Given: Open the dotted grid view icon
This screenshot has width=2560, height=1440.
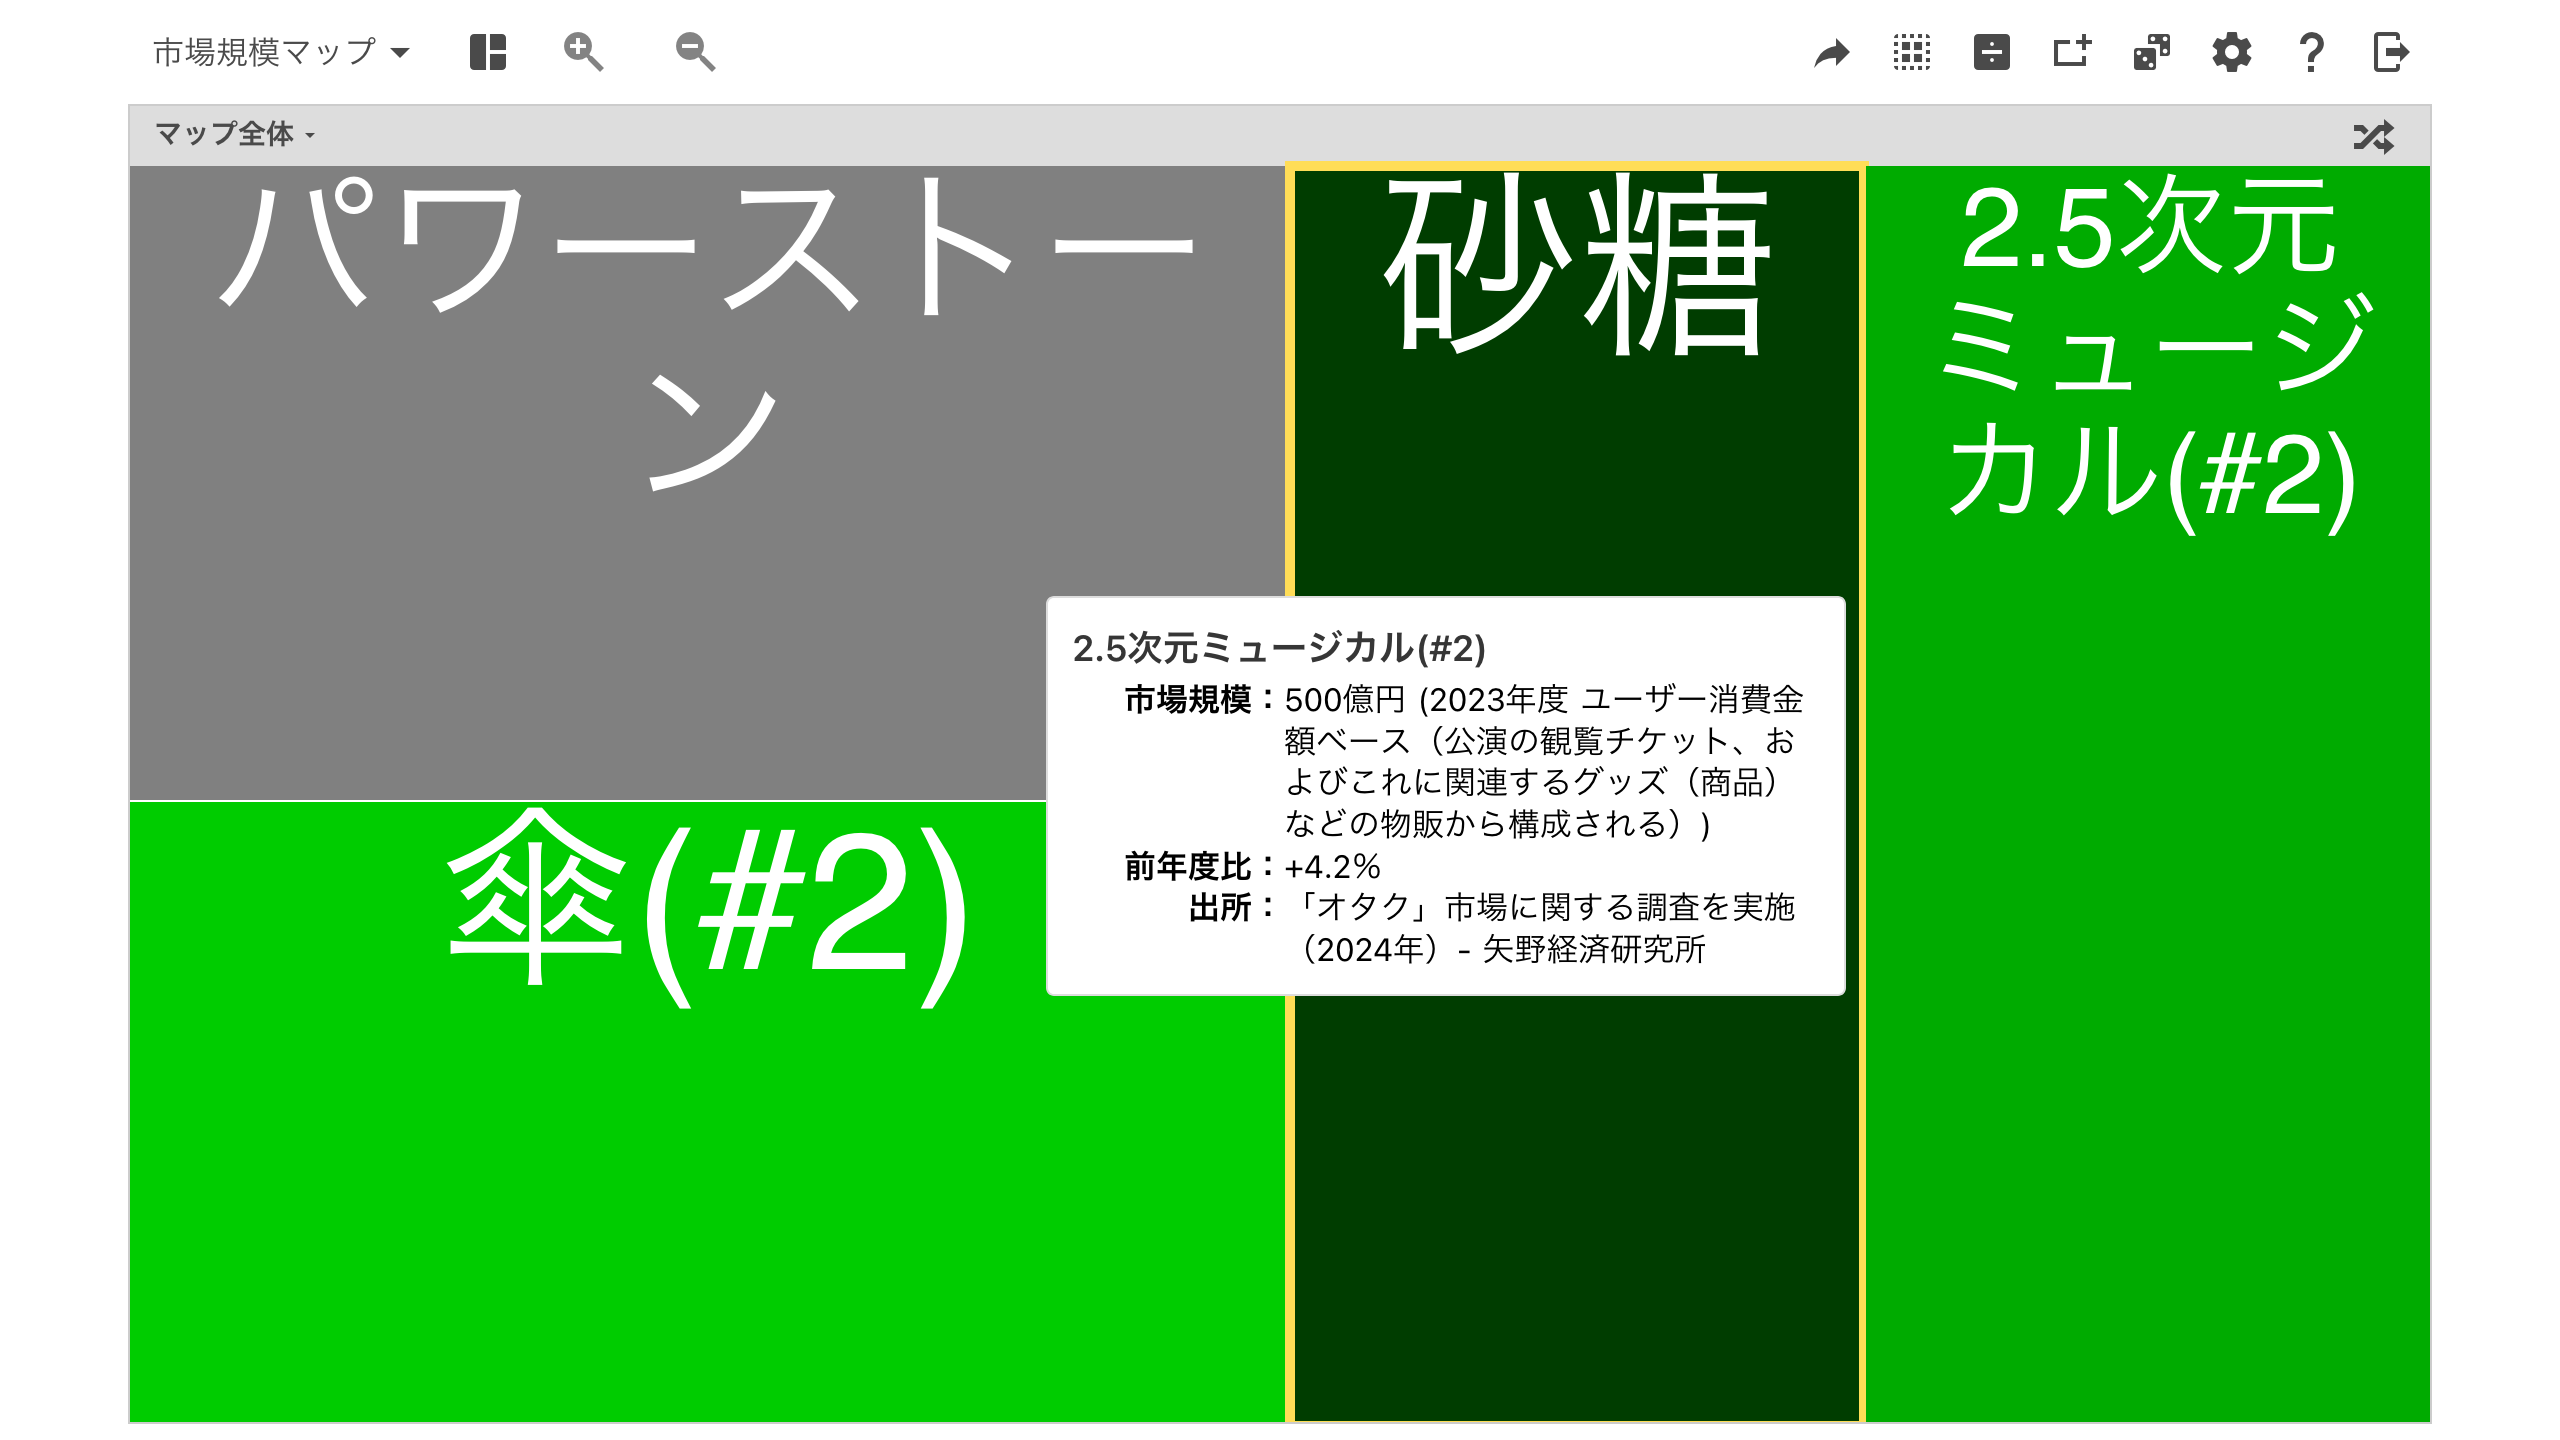Looking at the screenshot, I should tap(1912, 52).
